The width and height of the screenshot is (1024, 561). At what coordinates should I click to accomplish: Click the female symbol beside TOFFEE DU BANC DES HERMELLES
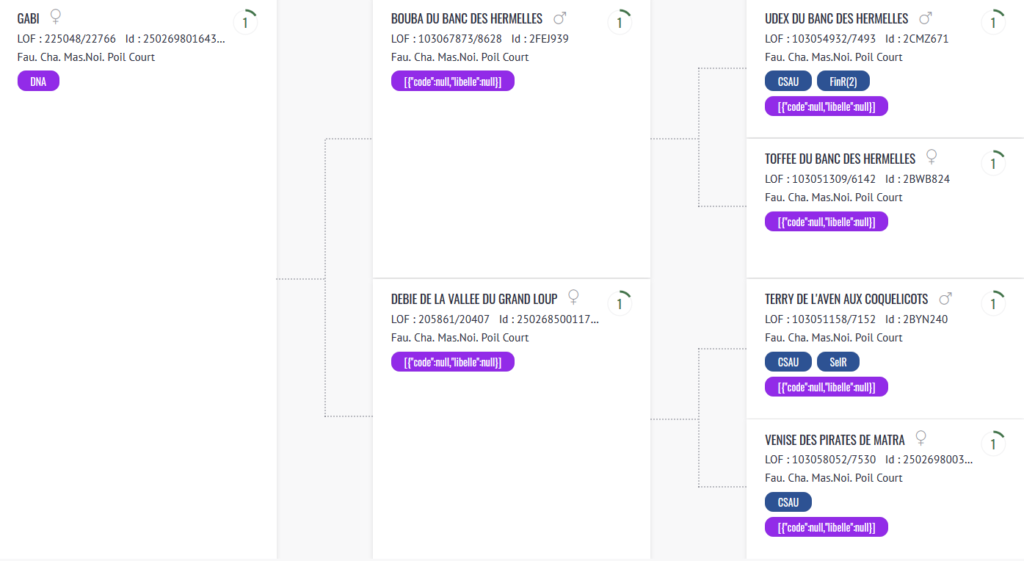pos(932,157)
